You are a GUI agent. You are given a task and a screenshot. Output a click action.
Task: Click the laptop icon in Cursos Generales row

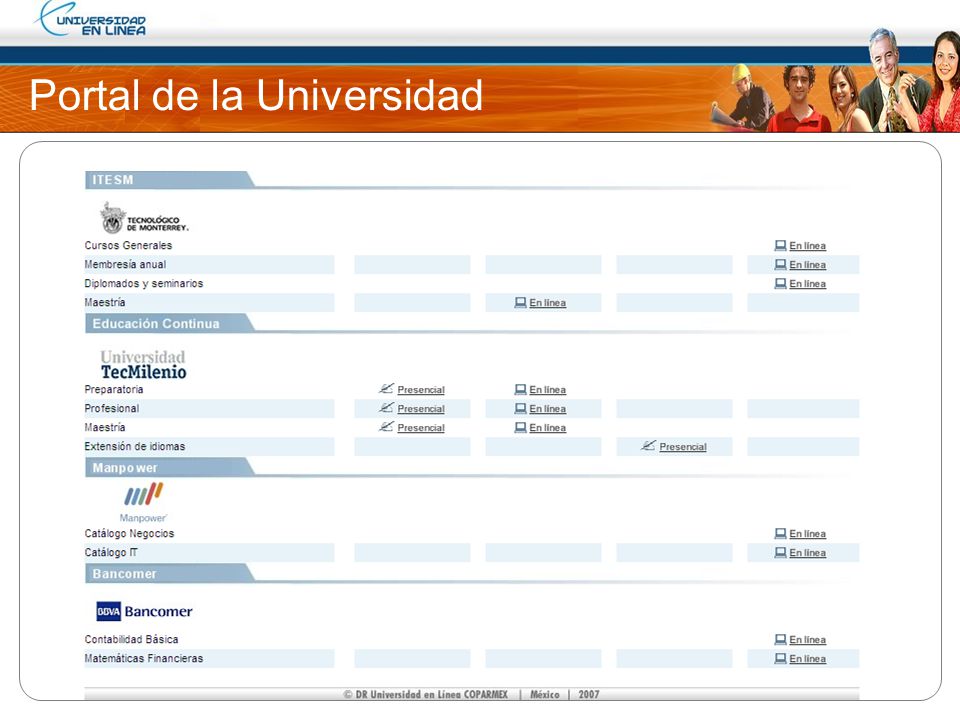(780, 246)
